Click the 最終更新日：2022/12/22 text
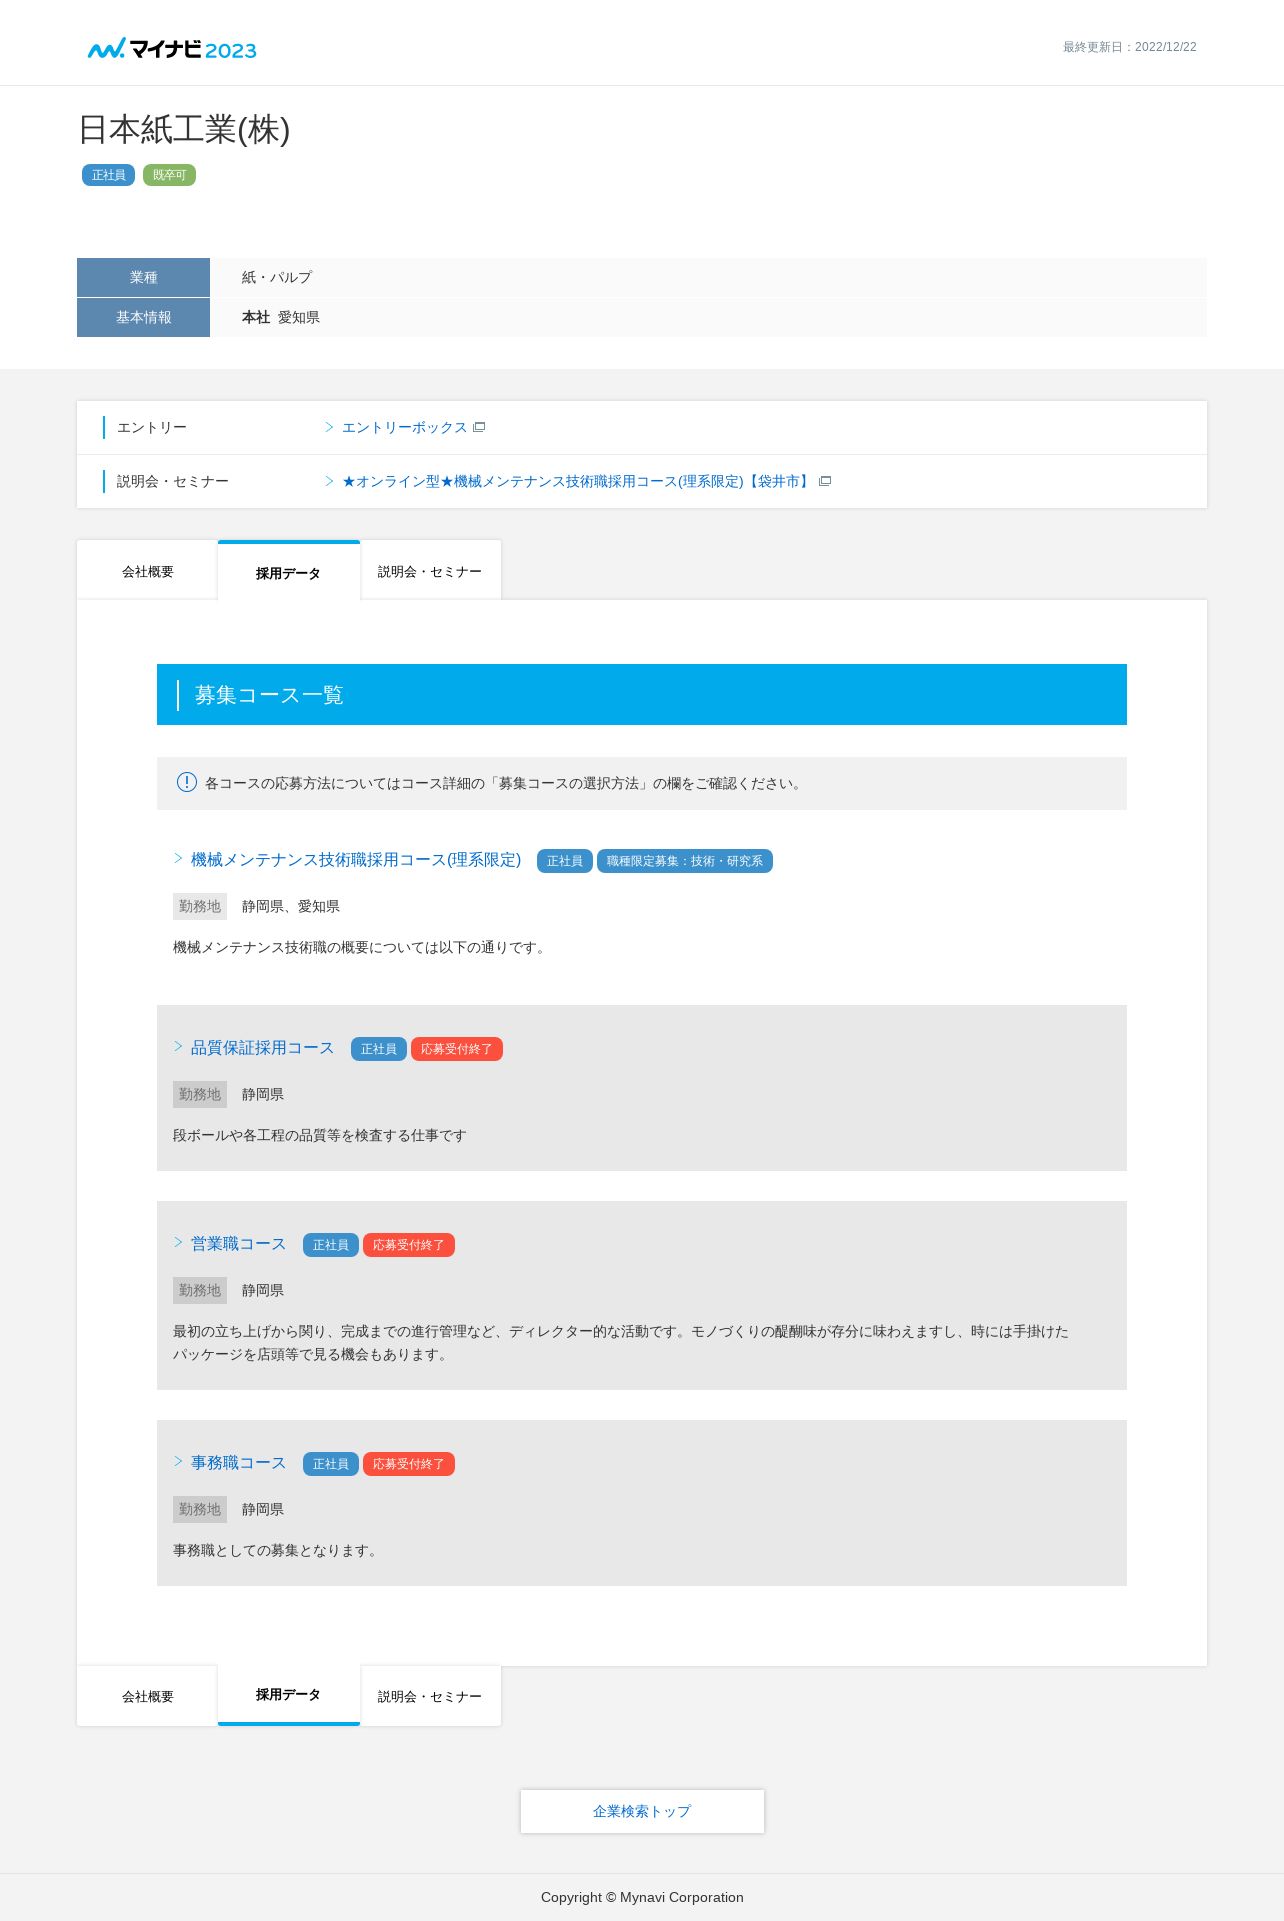 [x=1129, y=47]
